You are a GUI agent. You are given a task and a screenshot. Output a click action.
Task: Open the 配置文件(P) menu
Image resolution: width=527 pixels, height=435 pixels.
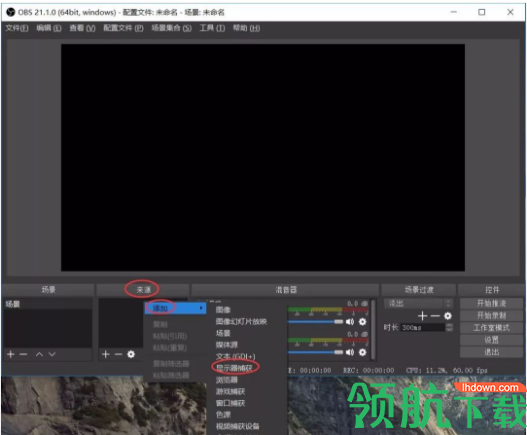(x=123, y=28)
